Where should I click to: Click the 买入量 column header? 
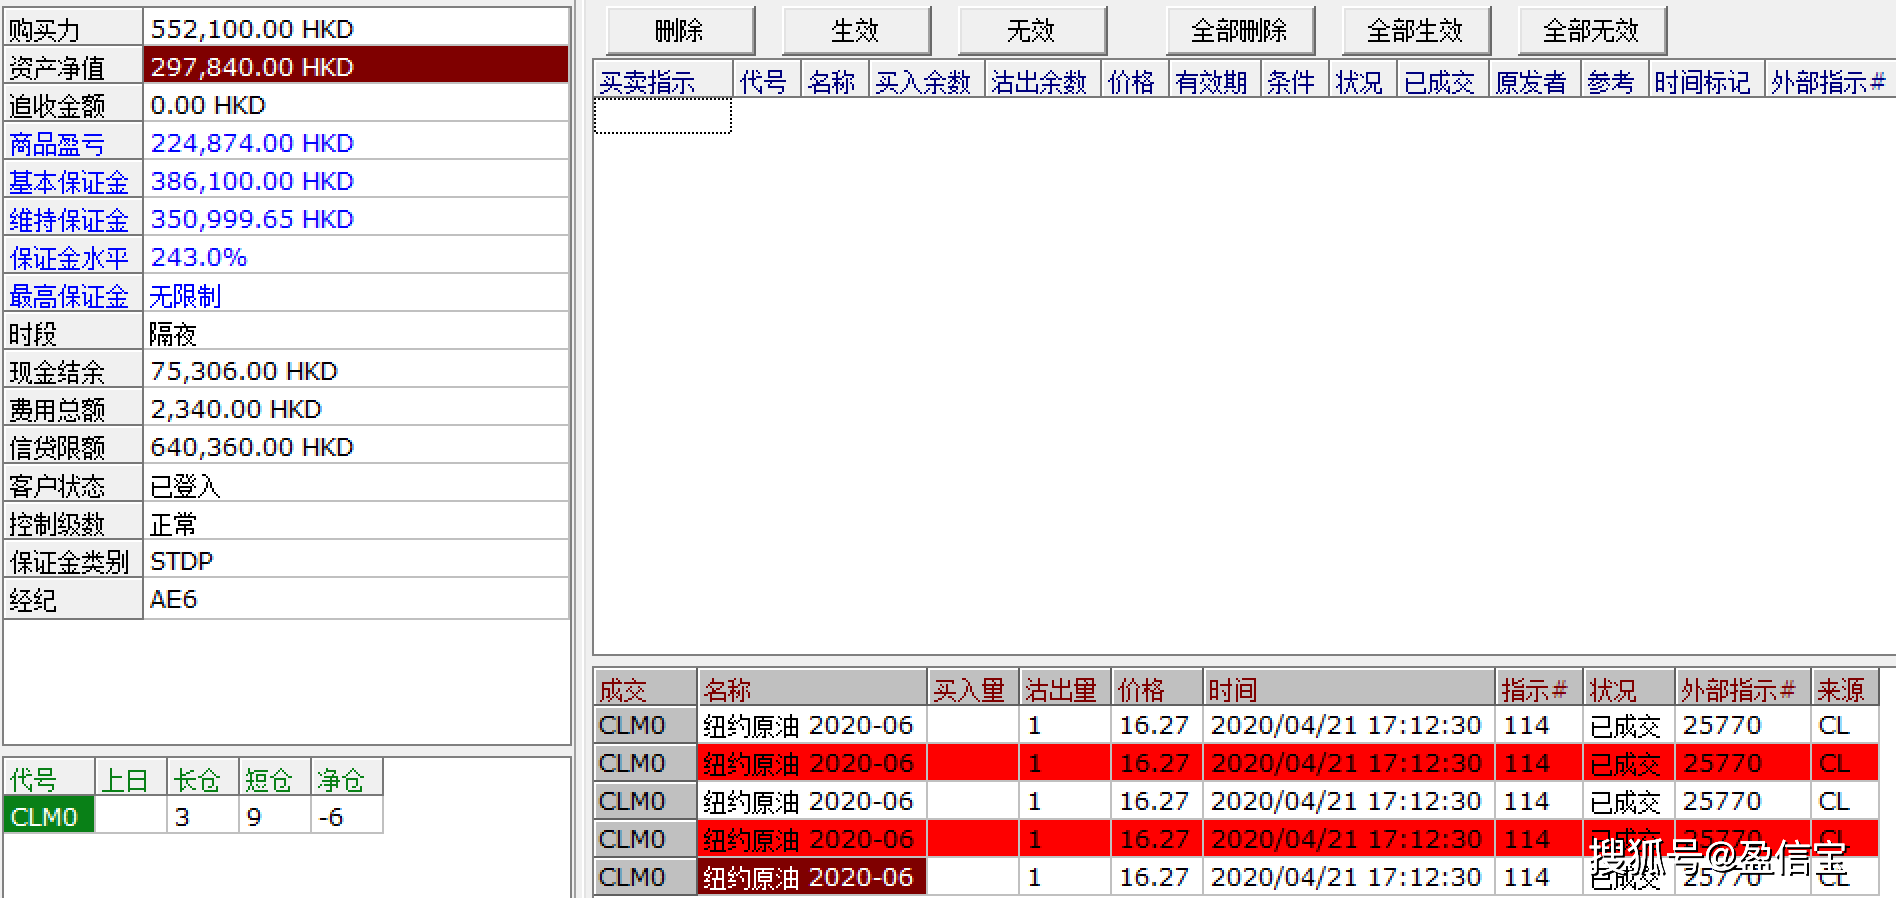973,689
